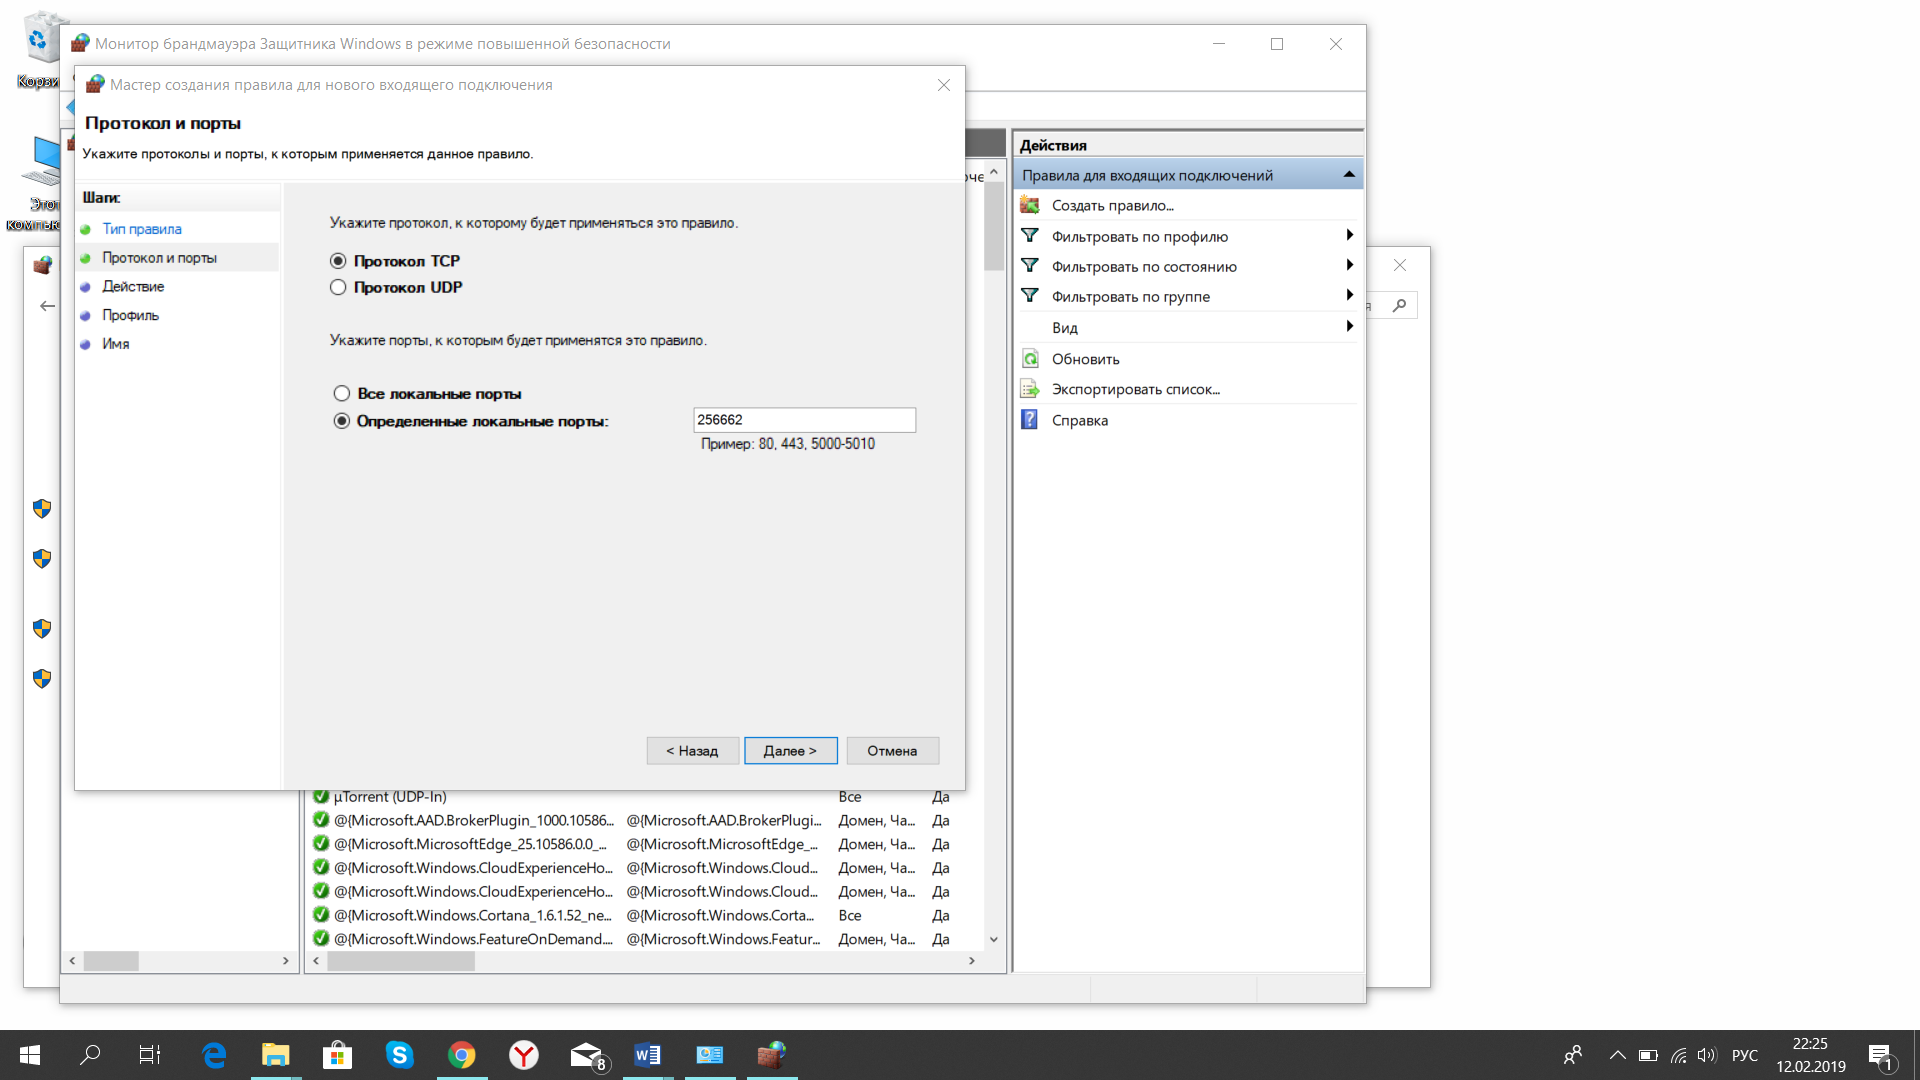Click the 'Обновить' refresh icon
1920x1080 pixels.
pos(1029,359)
